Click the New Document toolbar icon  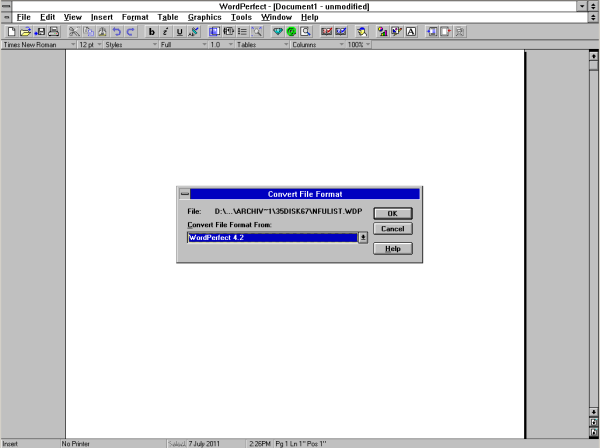11,32
